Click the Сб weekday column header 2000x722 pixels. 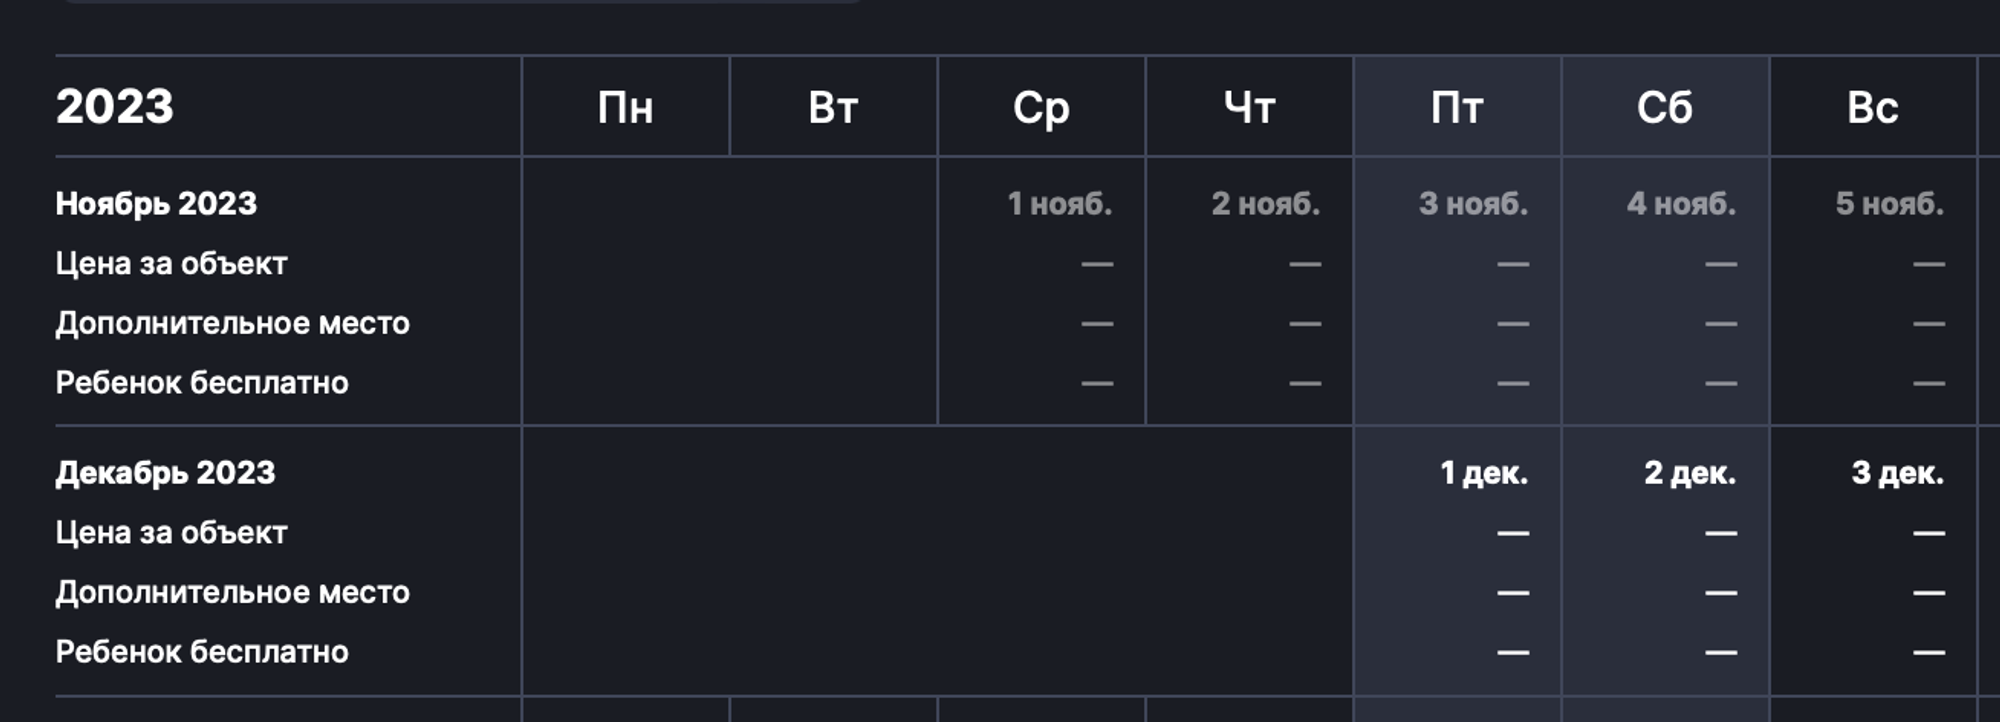[x=1665, y=107]
